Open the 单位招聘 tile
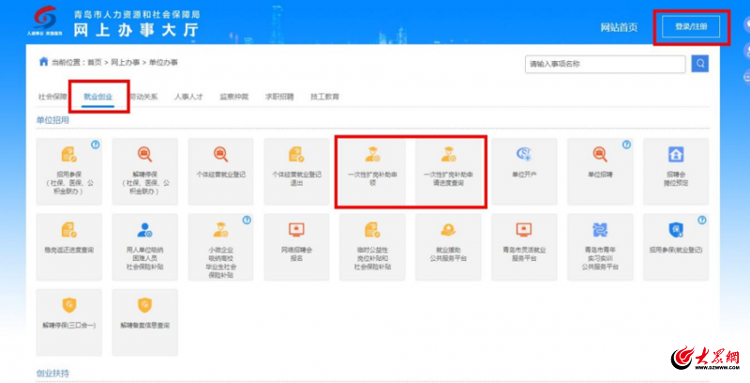750x383 pixels. pyautogui.click(x=600, y=172)
